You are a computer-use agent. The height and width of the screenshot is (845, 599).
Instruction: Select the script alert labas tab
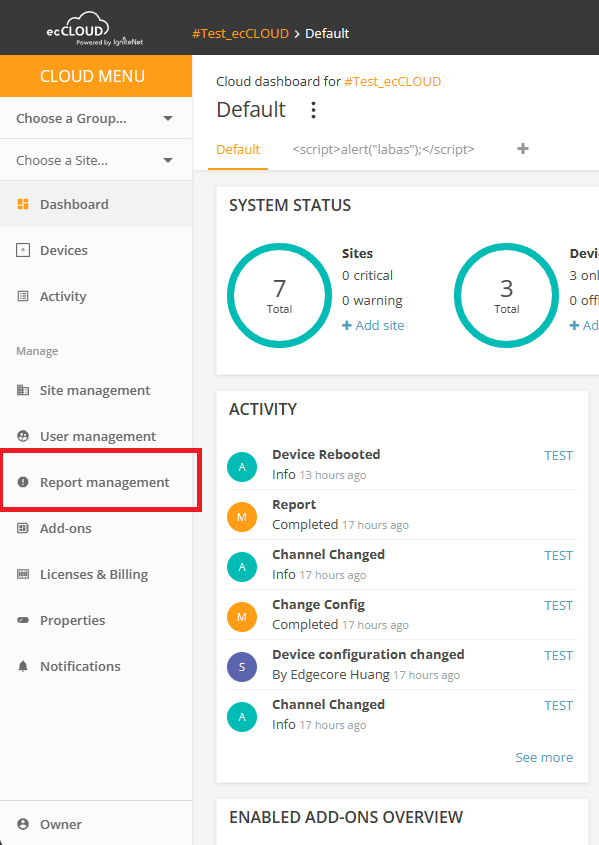coord(385,149)
